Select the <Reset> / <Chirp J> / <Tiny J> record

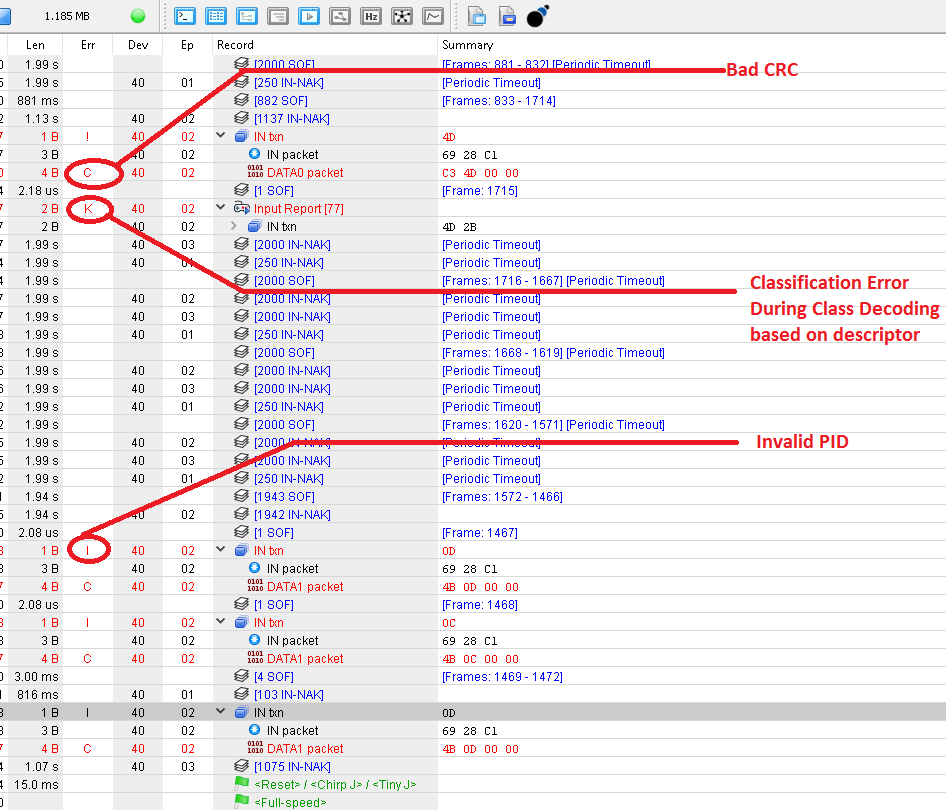click(x=335, y=785)
